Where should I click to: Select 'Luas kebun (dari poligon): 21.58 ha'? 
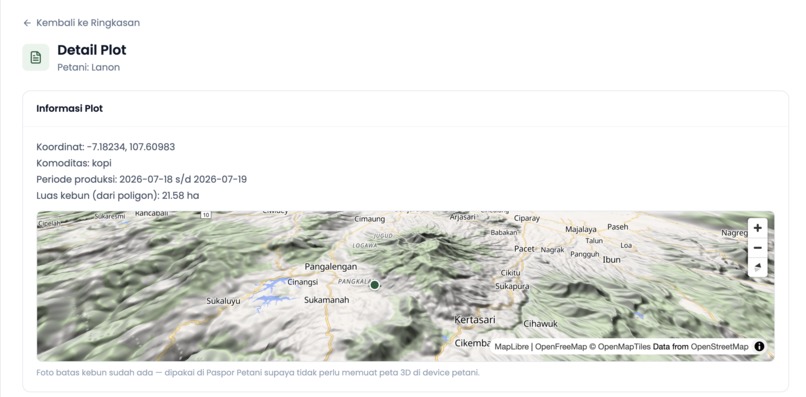pos(118,195)
